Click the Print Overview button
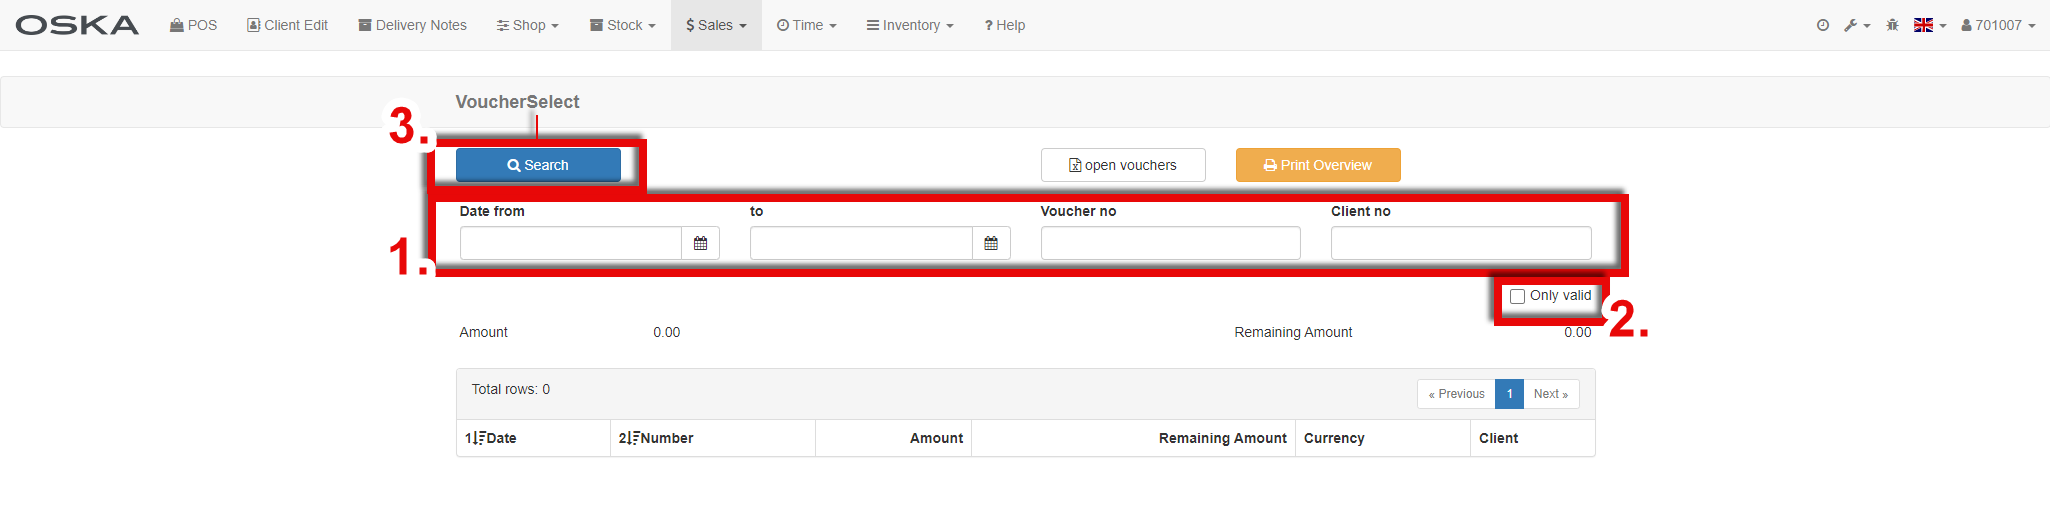2050x510 pixels. tap(1317, 165)
